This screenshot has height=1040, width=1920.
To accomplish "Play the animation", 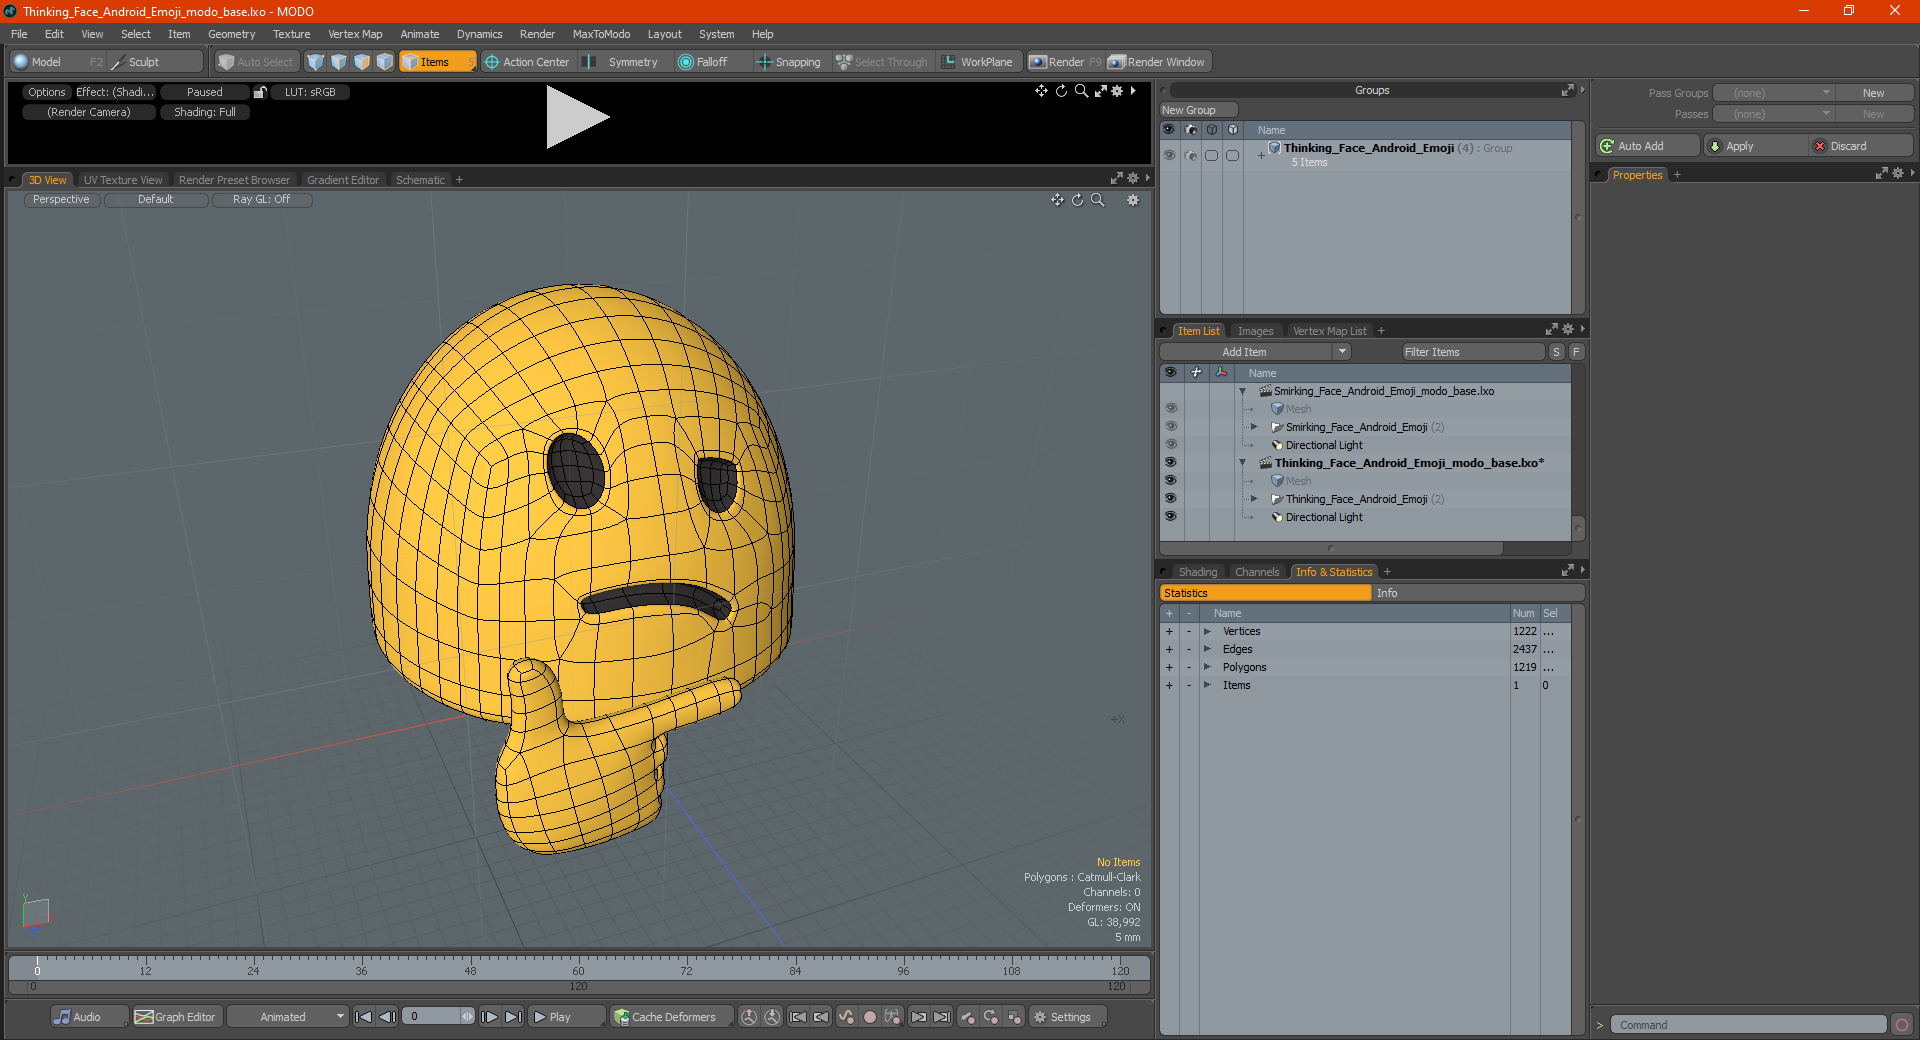I will [x=566, y=1017].
